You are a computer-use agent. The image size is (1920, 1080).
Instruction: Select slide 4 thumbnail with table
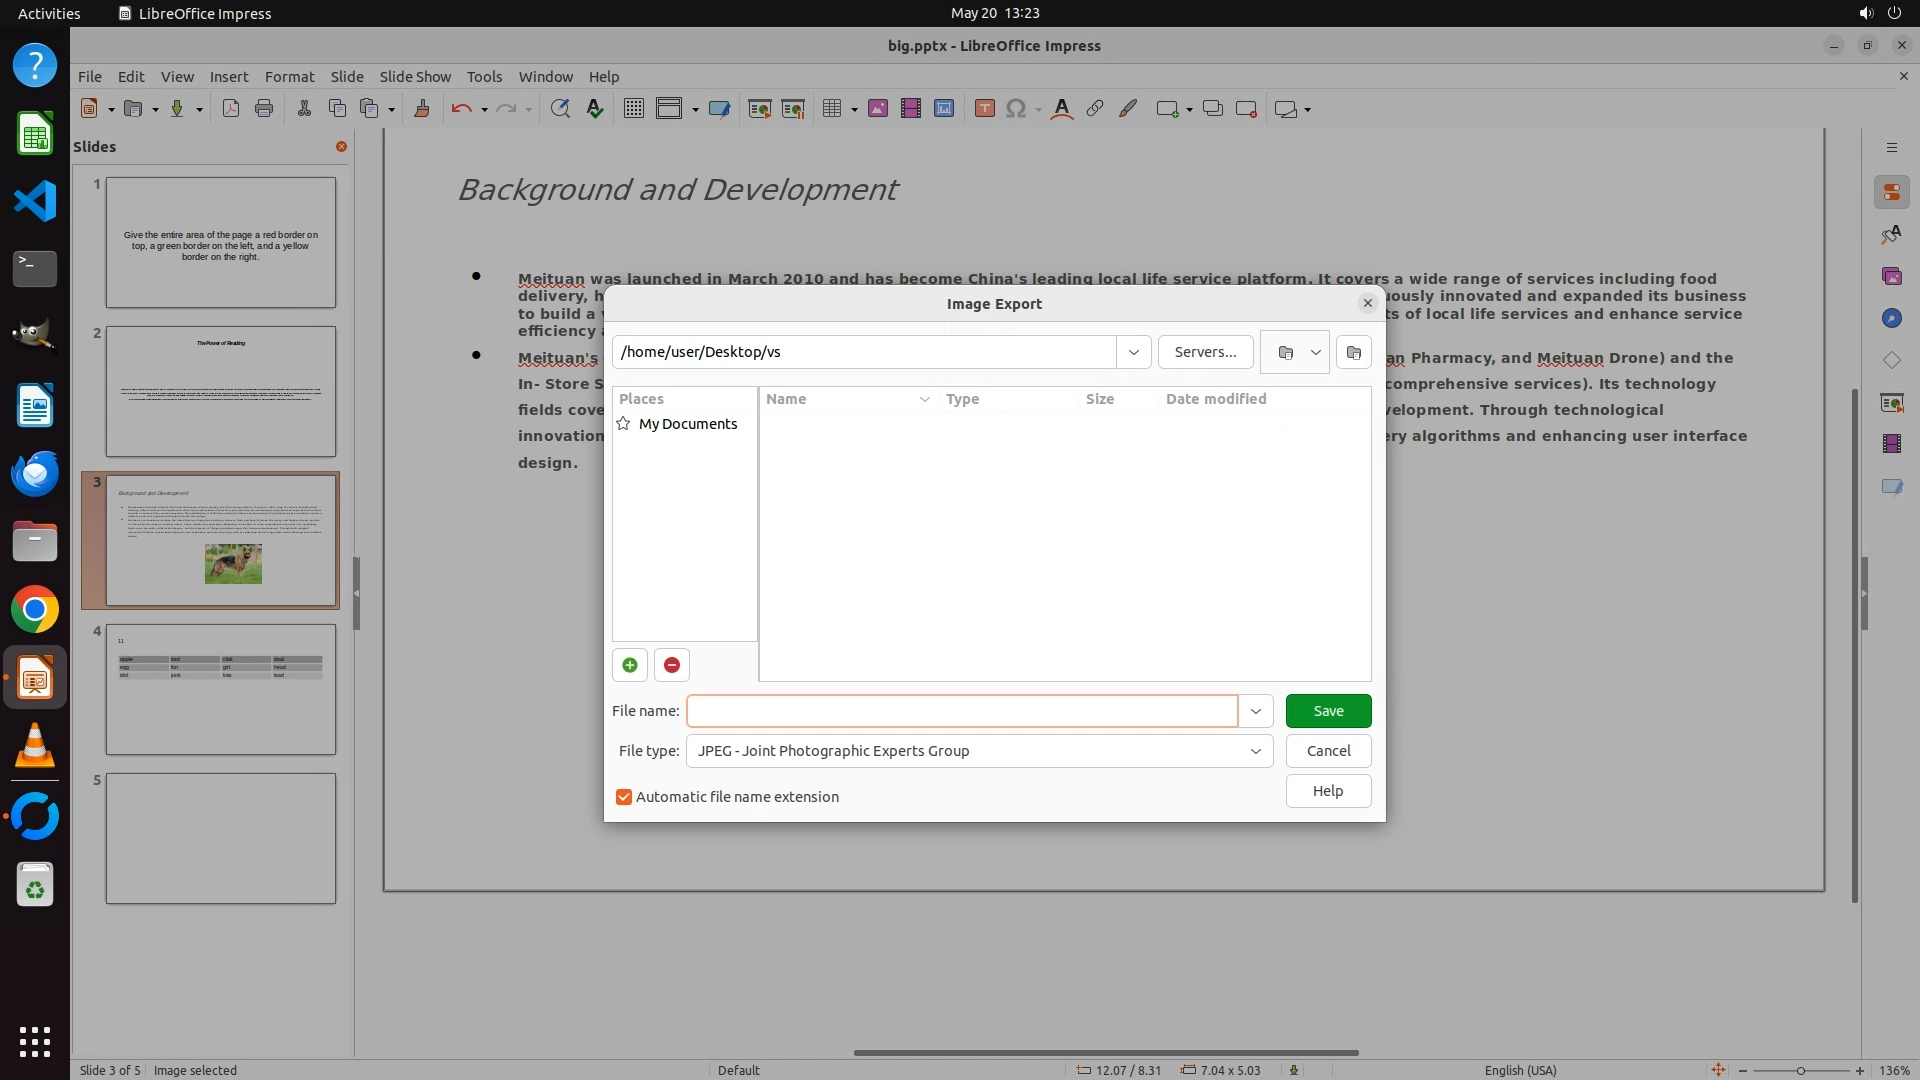point(221,689)
